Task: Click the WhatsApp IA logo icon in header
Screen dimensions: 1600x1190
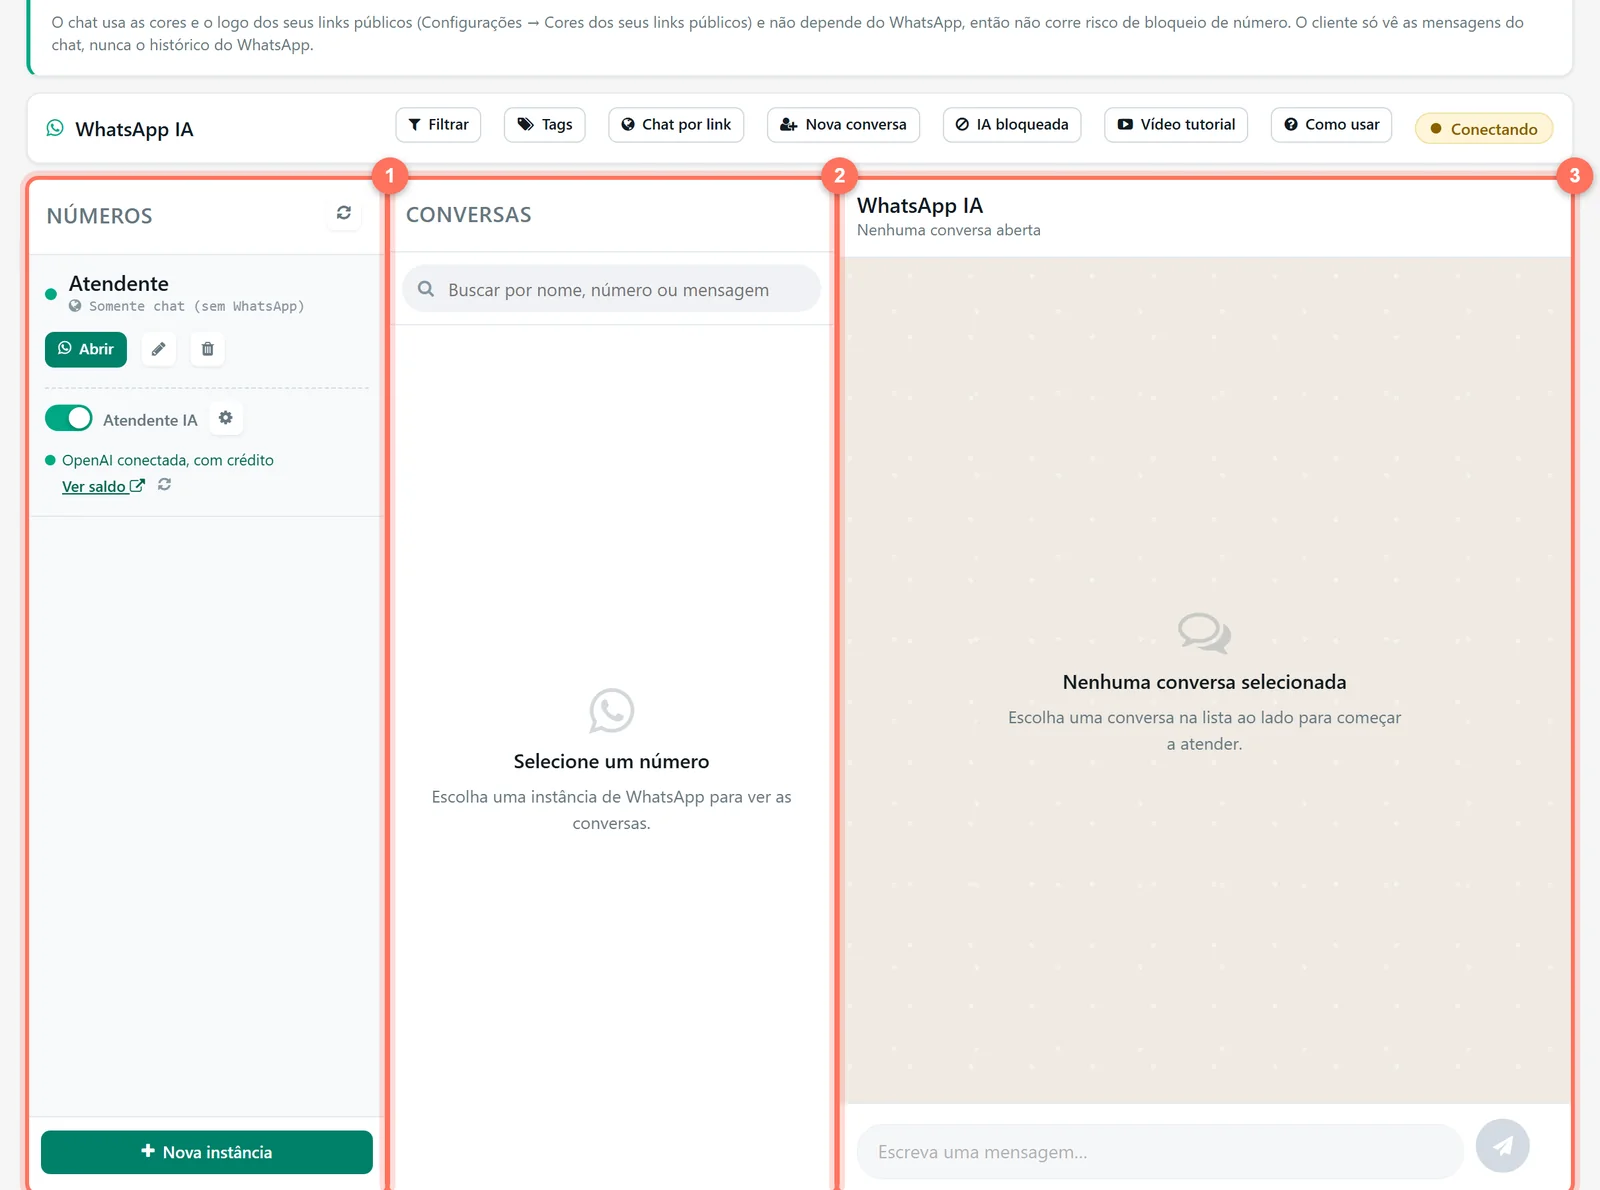Action: pyautogui.click(x=55, y=128)
